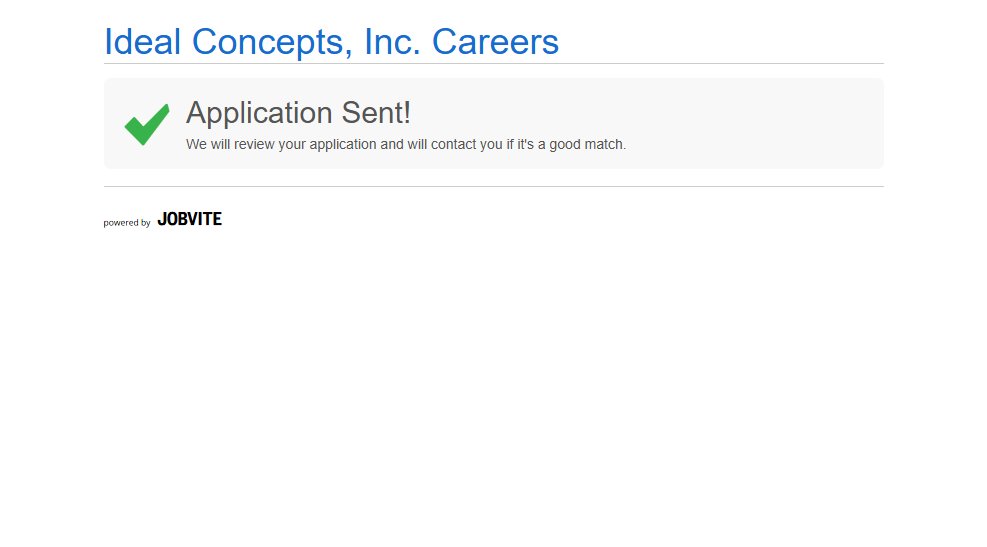Click the "powered by" footer label

click(127, 223)
